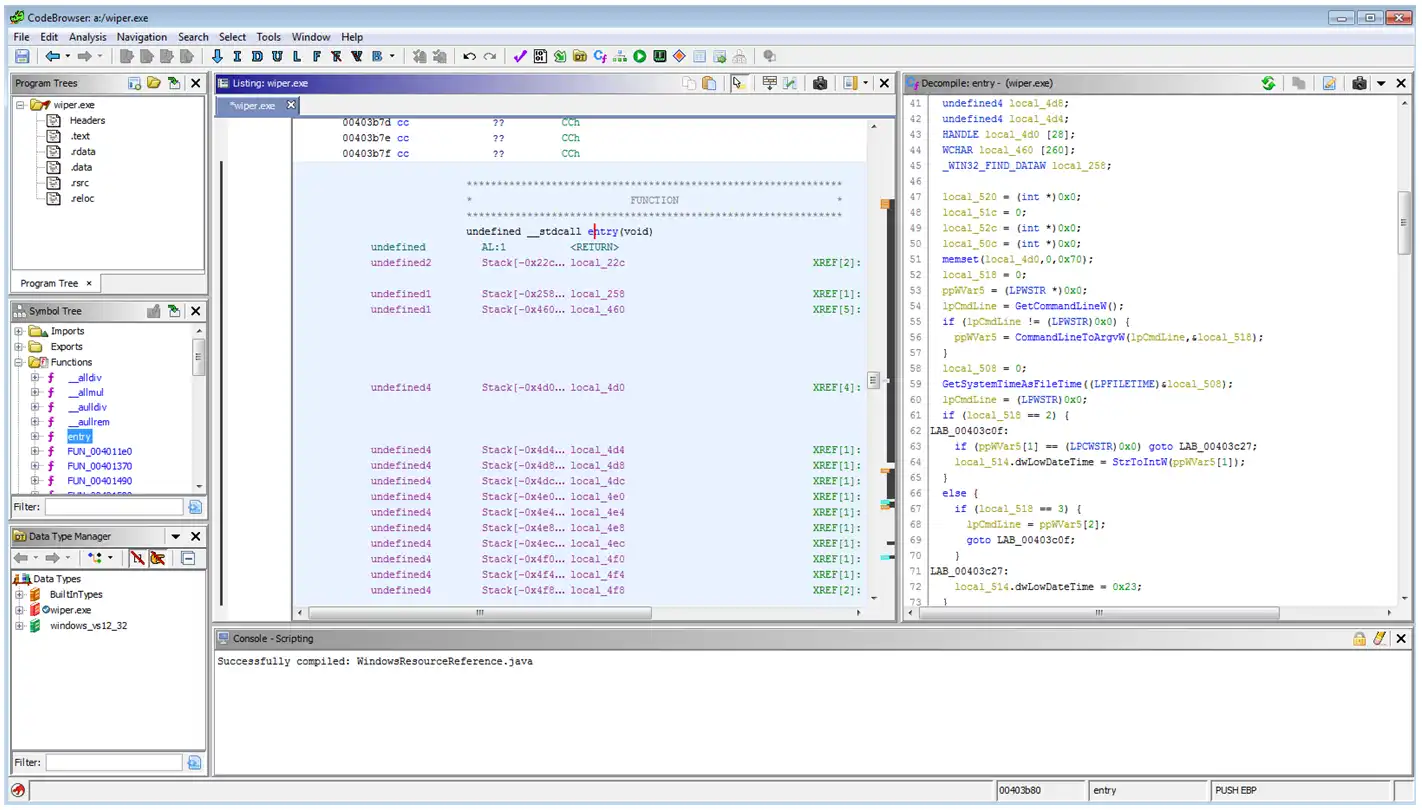Expand BuiltInTypes in Data Type Manager

click(x=19, y=595)
